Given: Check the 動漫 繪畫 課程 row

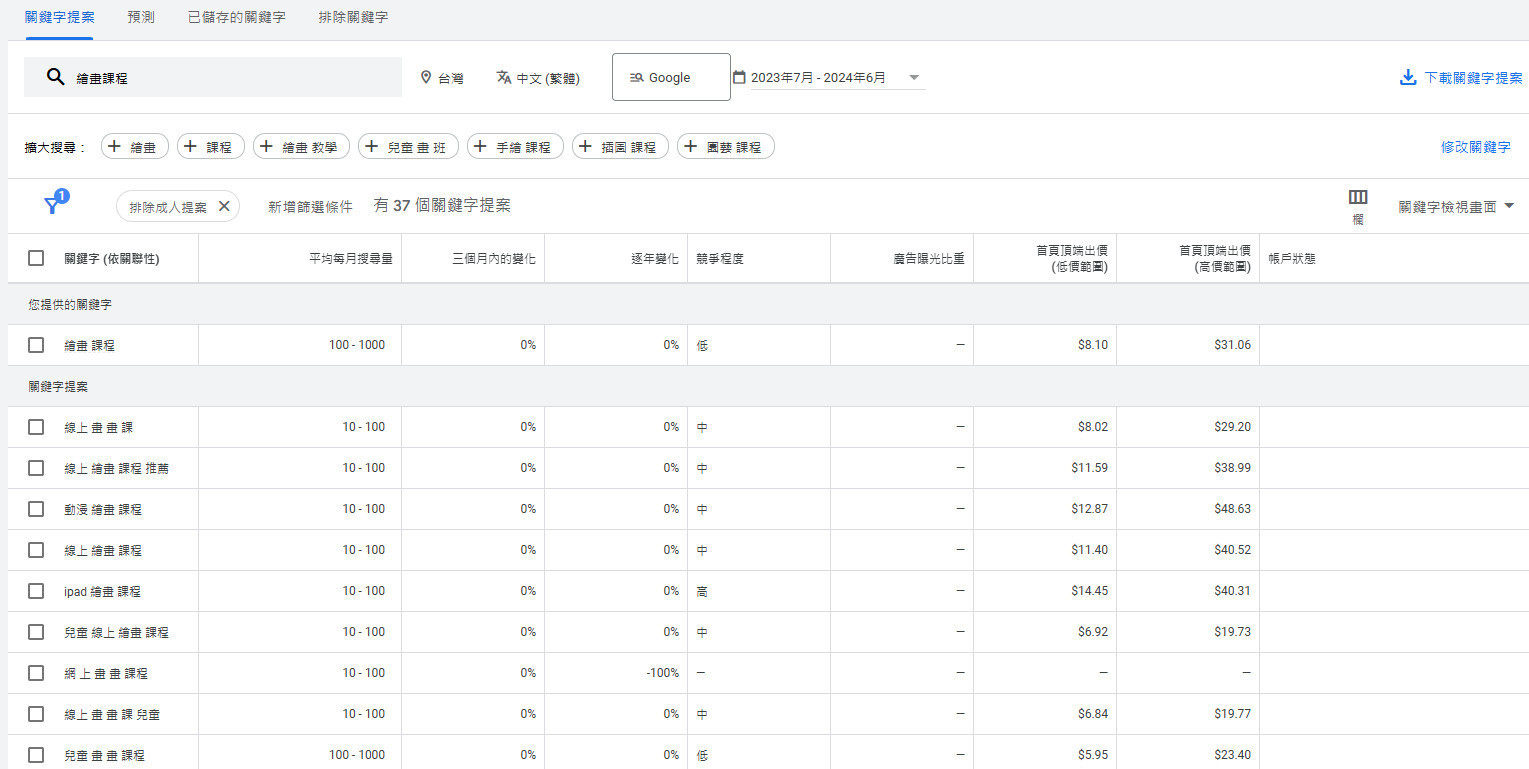Looking at the screenshot, I should tap(36, 509).
